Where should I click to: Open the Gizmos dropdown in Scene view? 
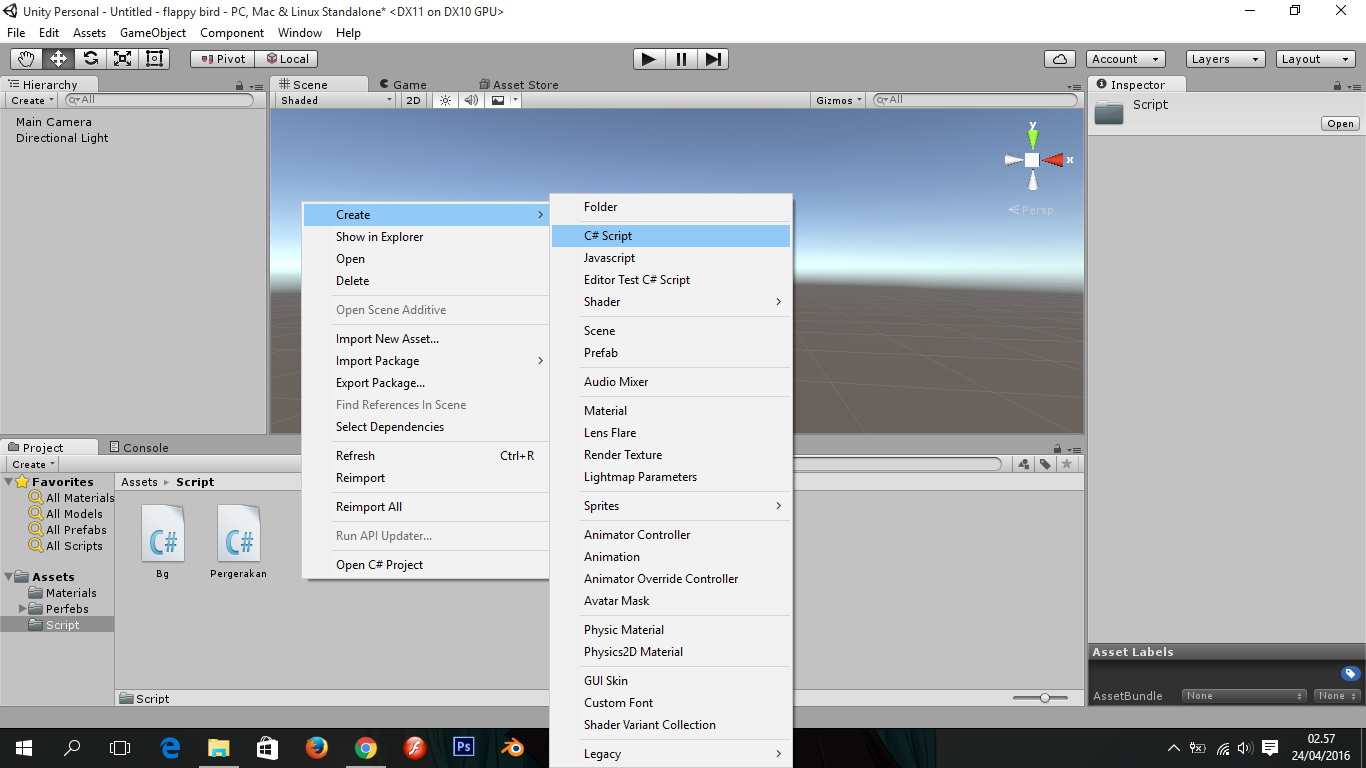pos(839,100)
